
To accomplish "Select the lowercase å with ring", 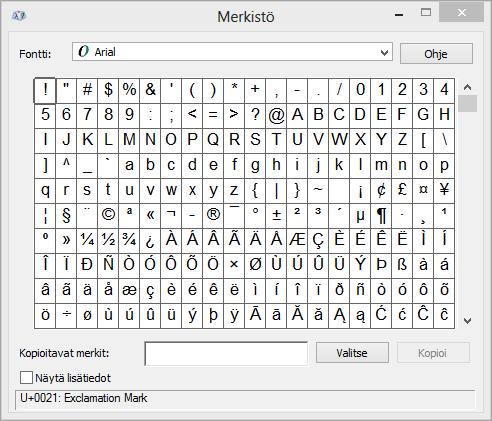I will pyautogui.click(x=108, y=291).
